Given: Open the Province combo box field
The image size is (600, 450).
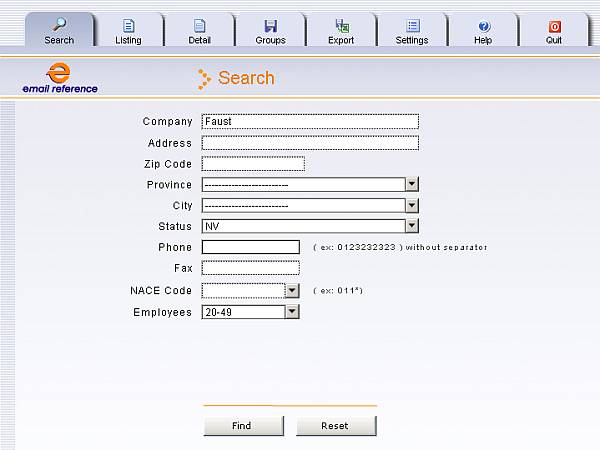Looking at the screenshot, I should (310, 184).
